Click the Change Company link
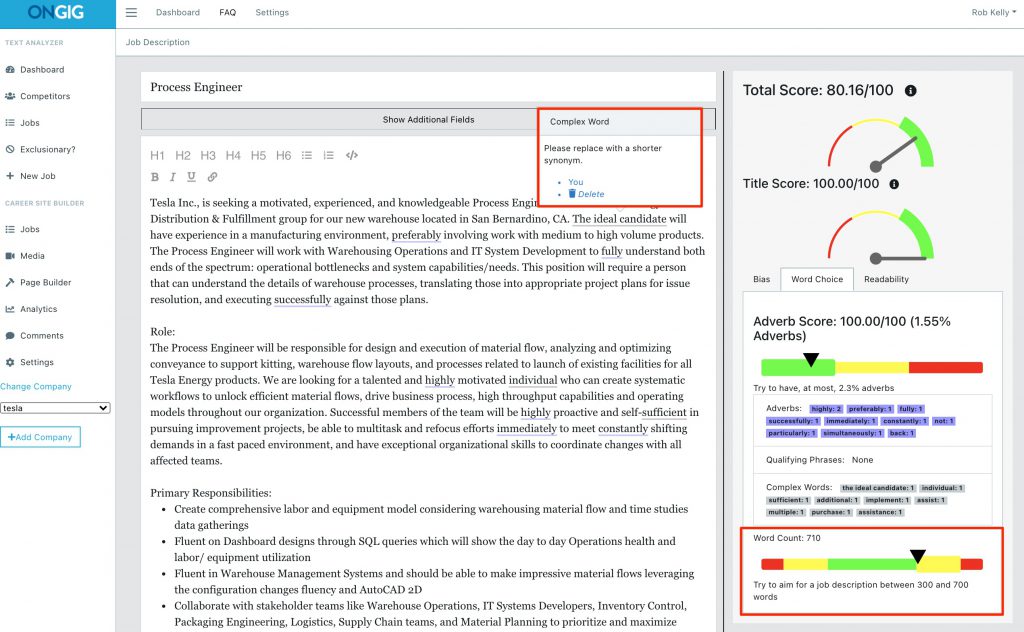 [x=36, y=387]
